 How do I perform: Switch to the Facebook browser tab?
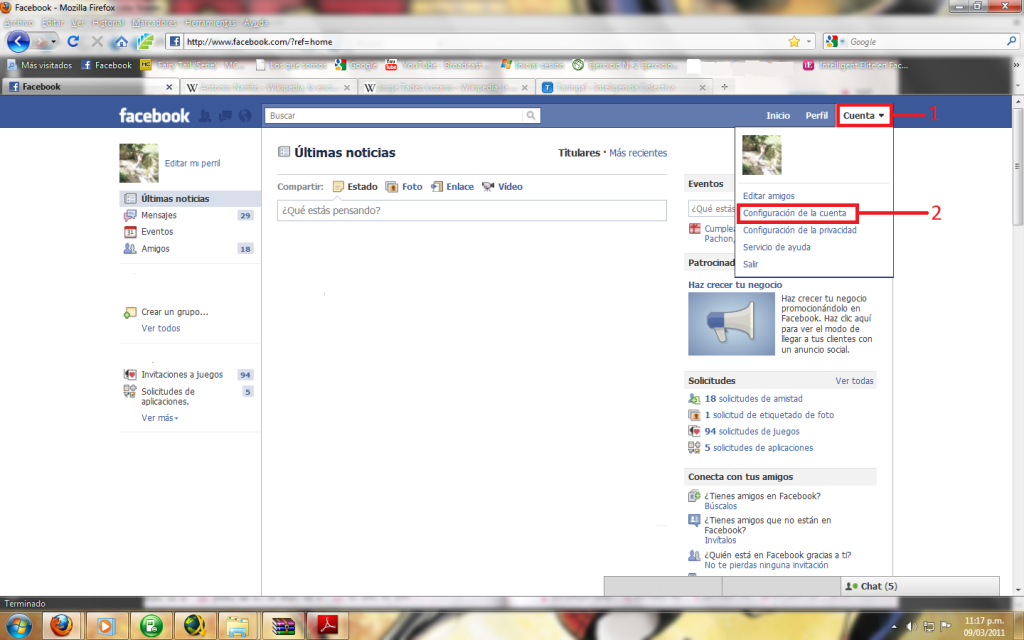tap(88, 87)
